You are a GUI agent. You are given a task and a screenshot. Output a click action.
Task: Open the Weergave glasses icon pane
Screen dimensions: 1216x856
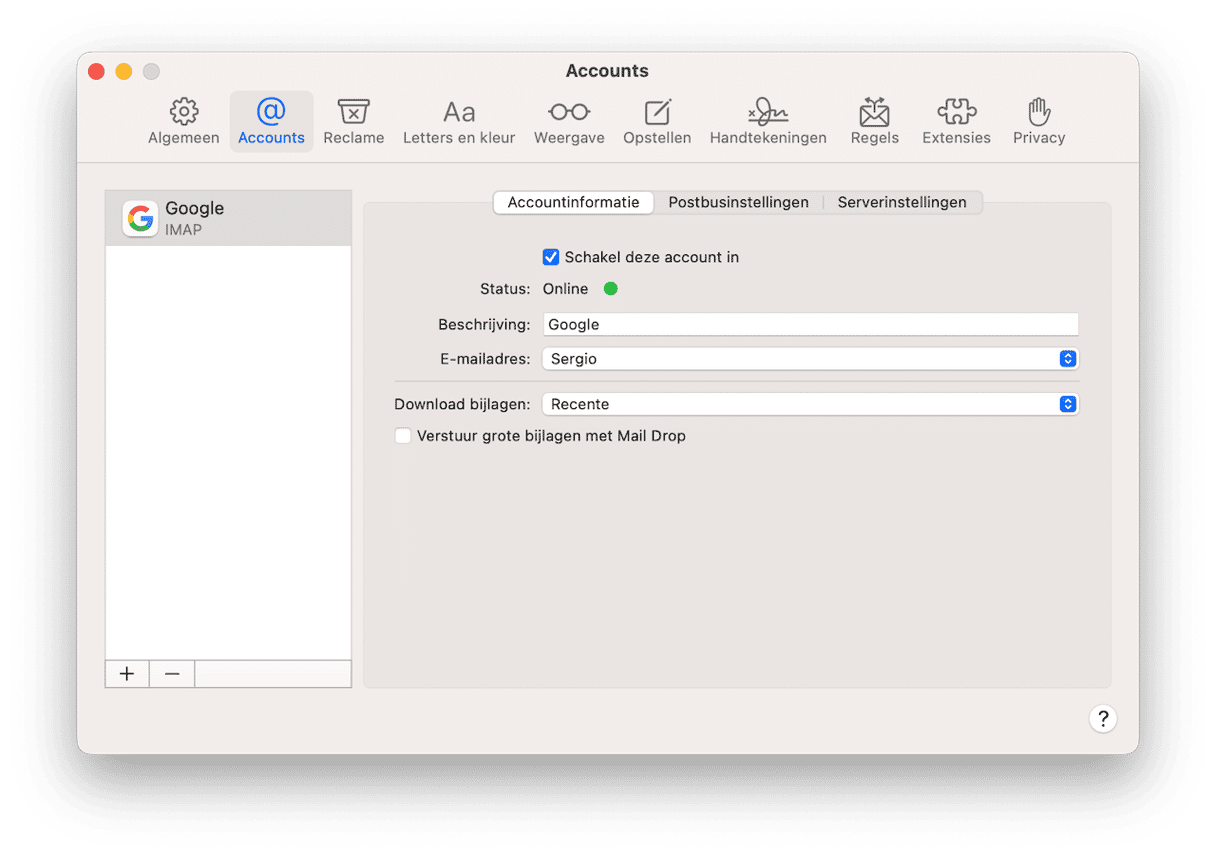pyautogui.click(x=569, y=122)
